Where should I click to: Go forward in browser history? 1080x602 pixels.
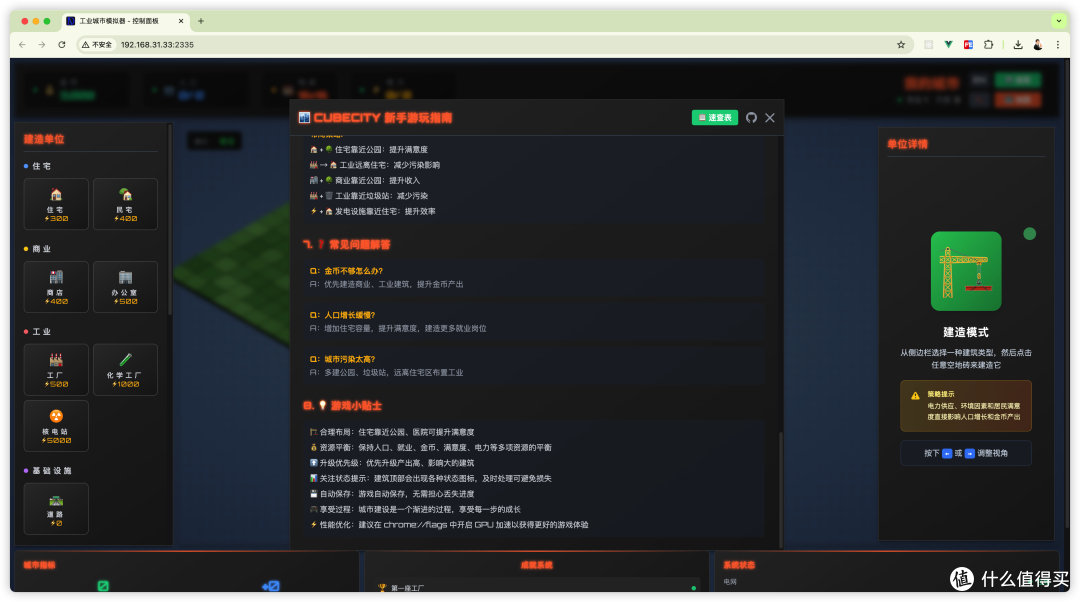point(42,45)
